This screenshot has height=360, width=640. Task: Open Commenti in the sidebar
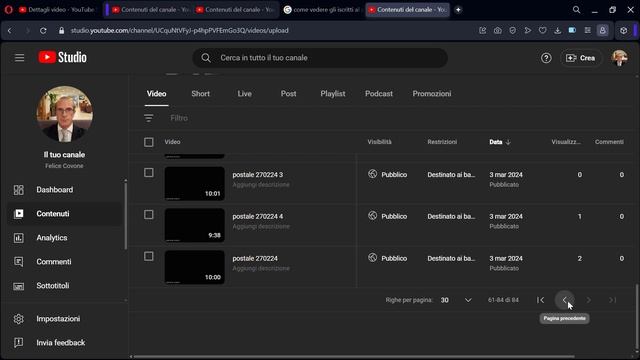[65, 262]
